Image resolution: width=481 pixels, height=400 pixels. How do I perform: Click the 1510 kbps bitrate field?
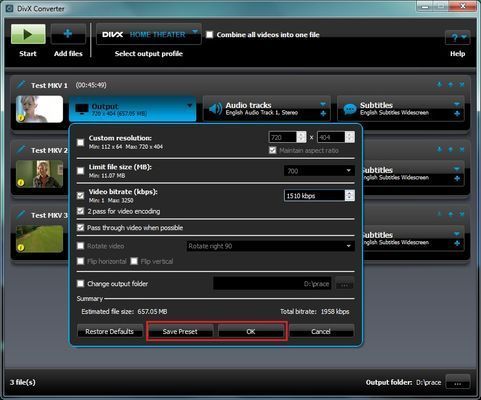315,196
